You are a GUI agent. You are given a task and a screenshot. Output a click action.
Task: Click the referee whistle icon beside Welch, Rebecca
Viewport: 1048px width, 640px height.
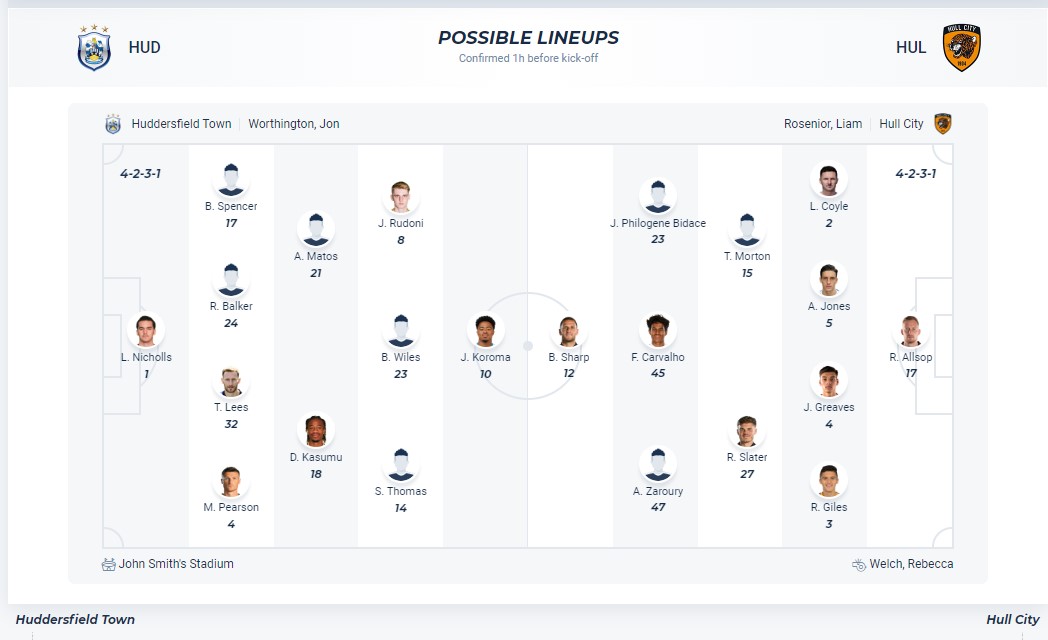(x=858, y=564)
